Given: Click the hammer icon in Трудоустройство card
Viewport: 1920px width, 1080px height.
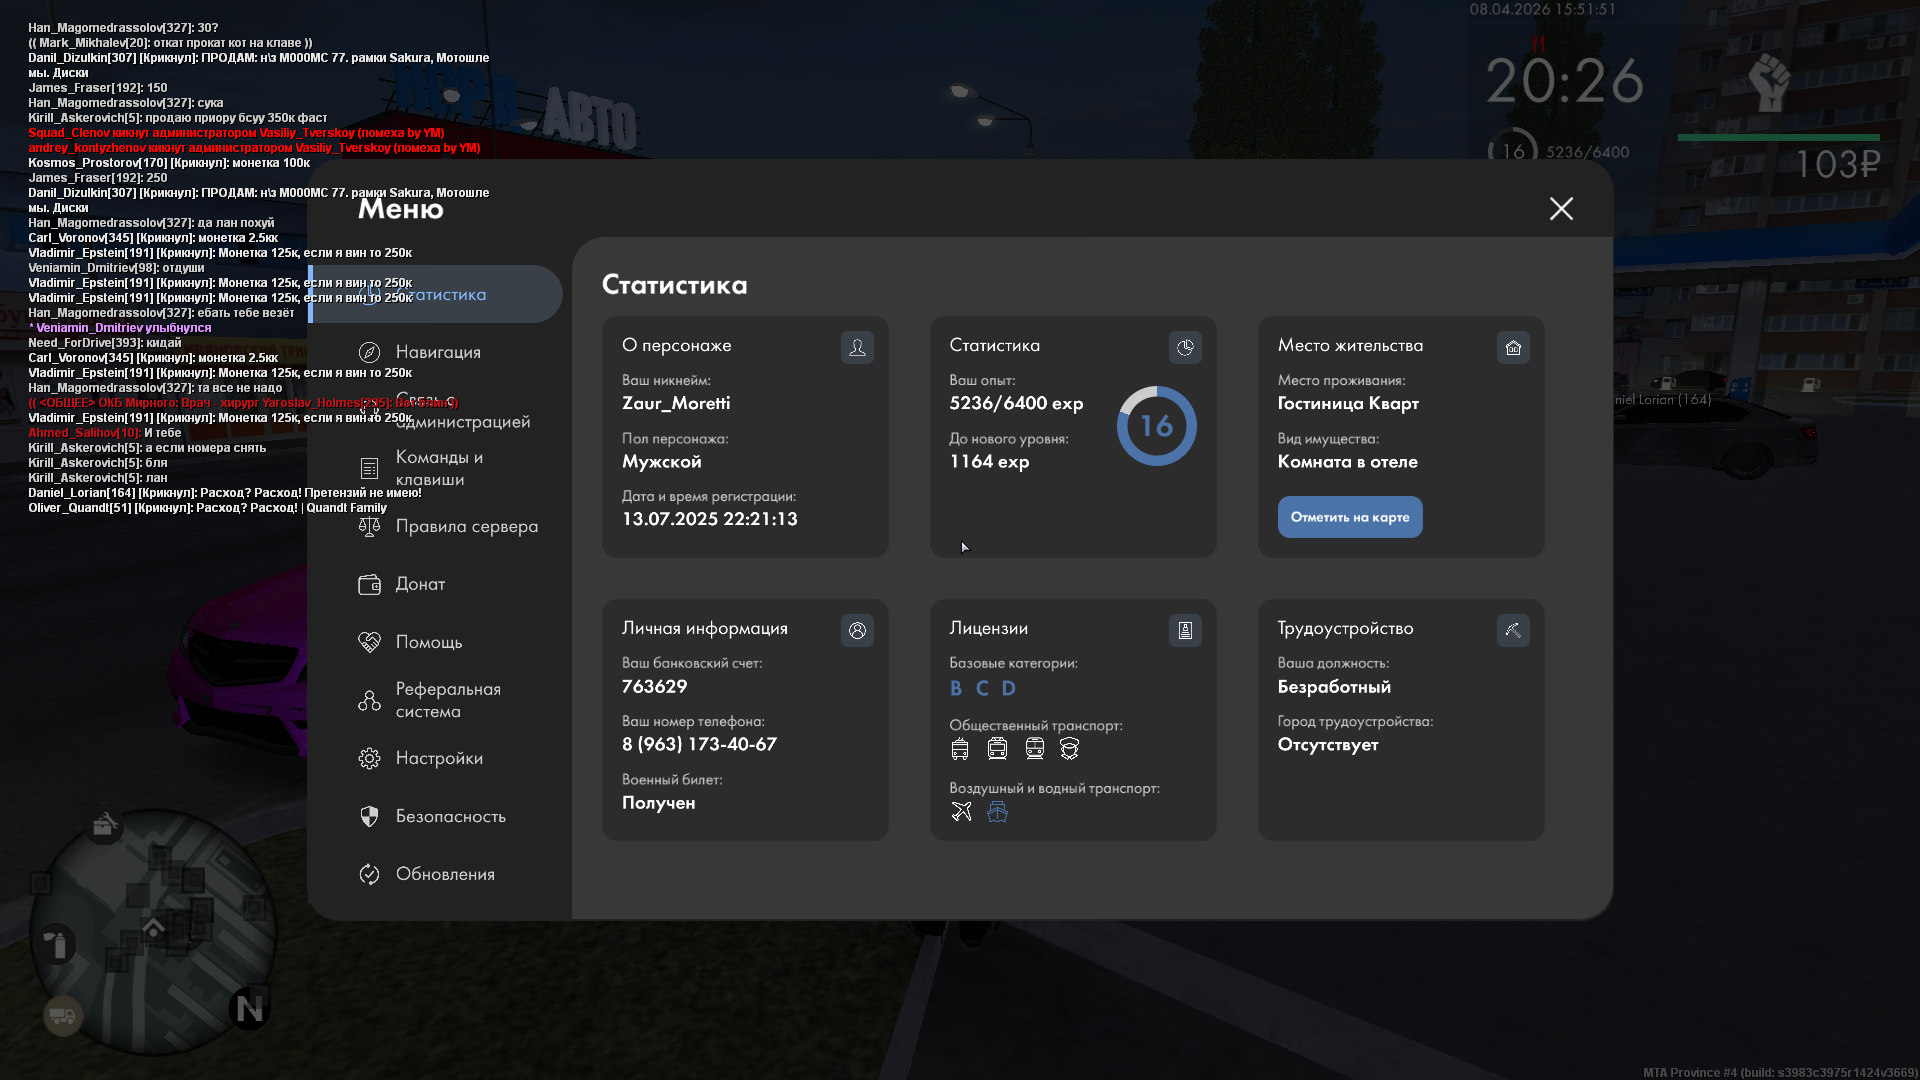Looking at the screenshot, I should [1513, 630].
